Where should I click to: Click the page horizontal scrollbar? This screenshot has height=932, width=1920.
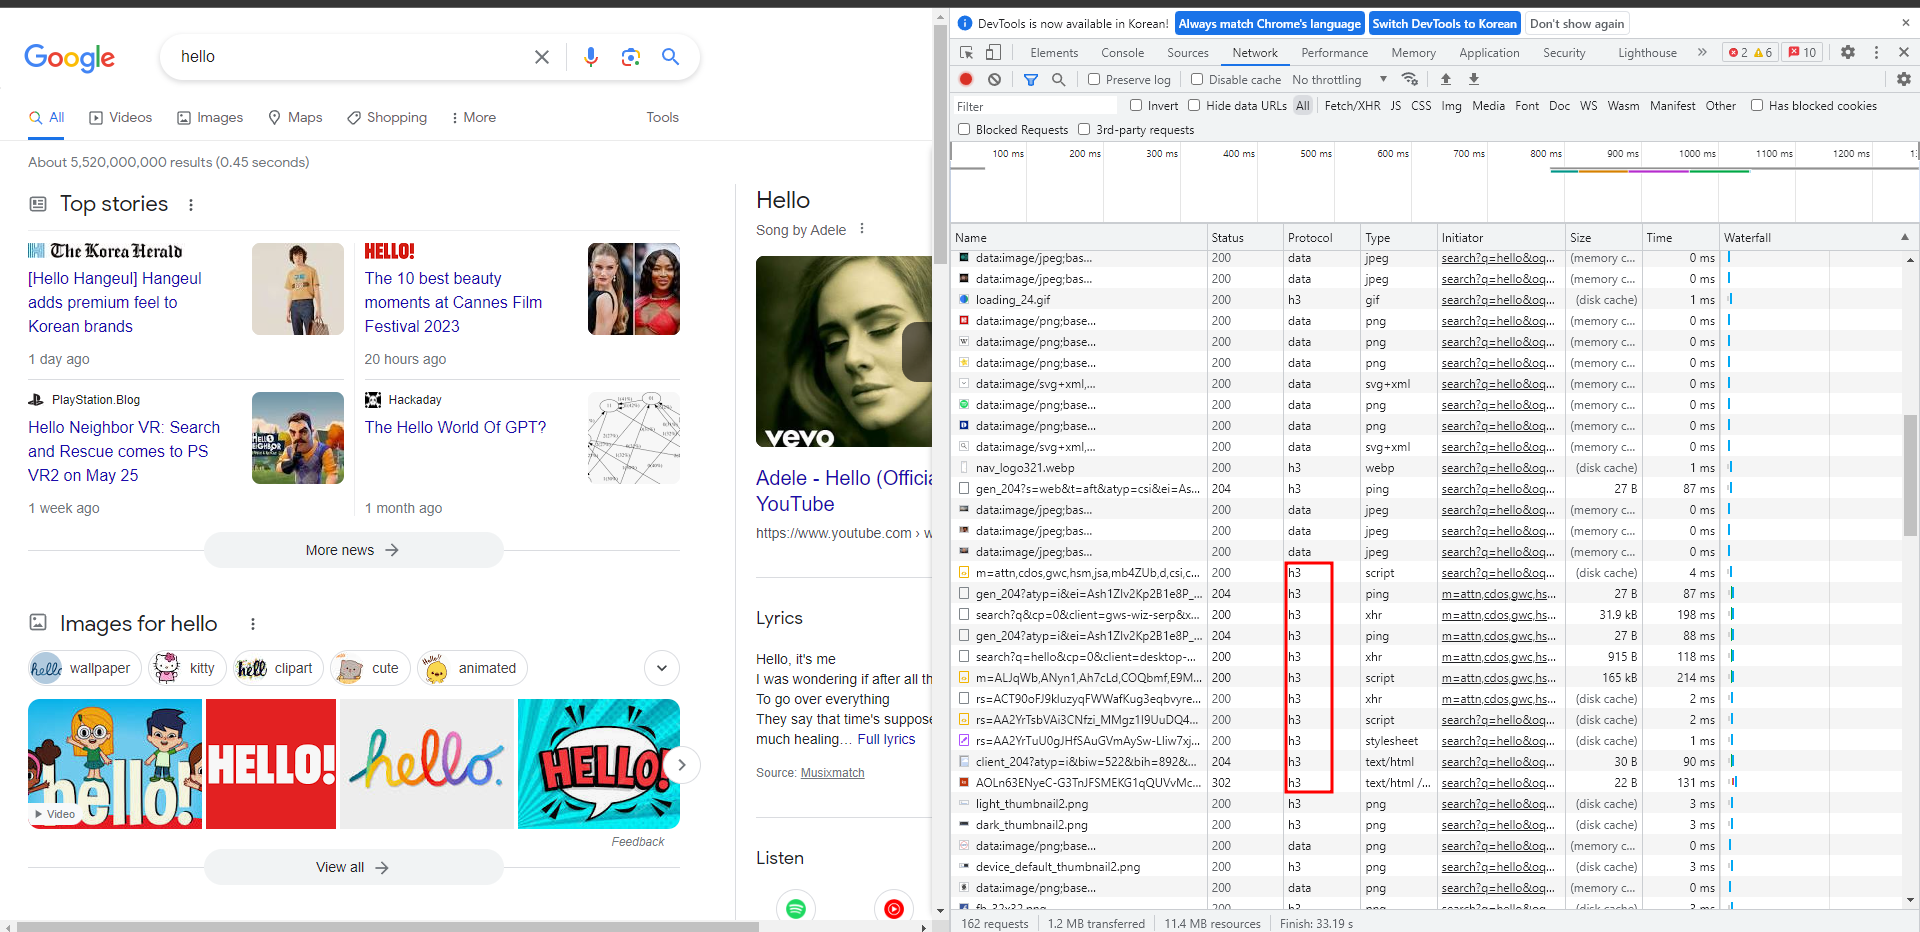[388, 926]
